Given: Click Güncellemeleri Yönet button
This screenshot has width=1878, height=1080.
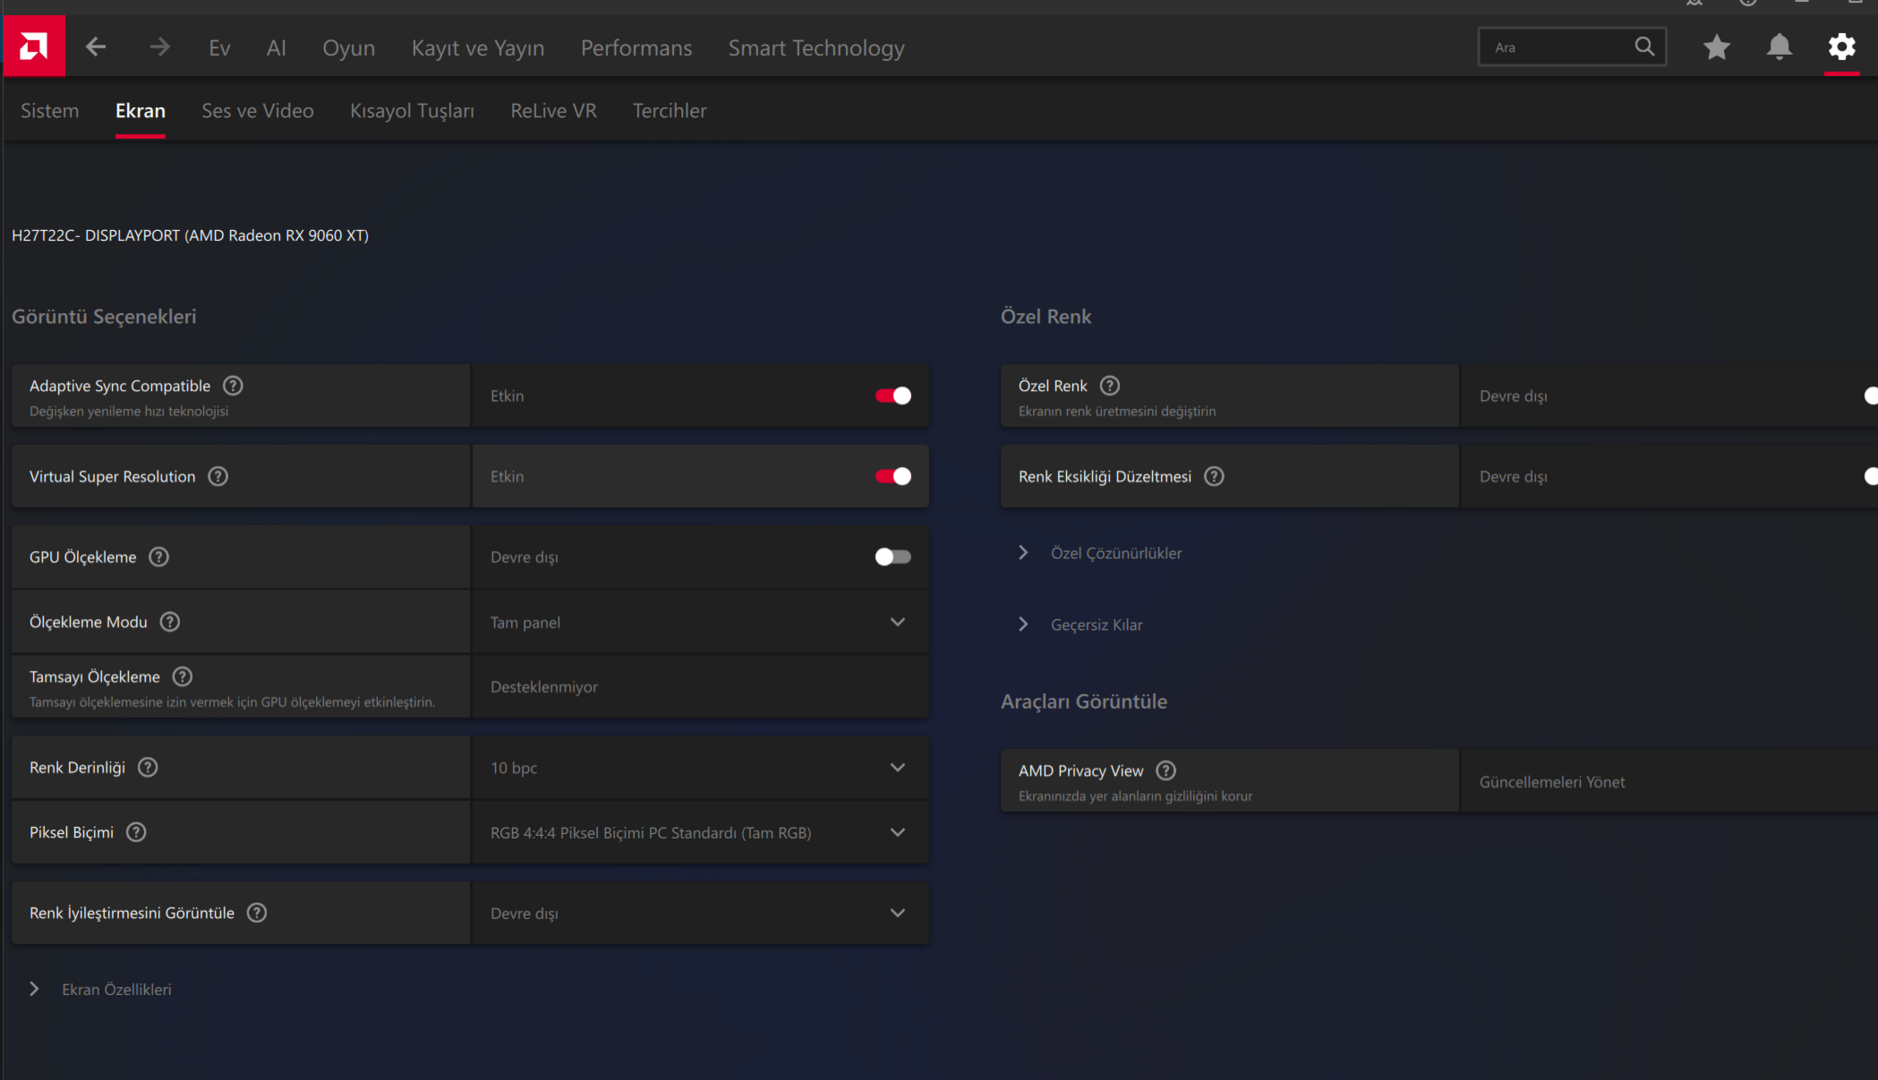Looking at the screenshot, I should point(1552,782).
